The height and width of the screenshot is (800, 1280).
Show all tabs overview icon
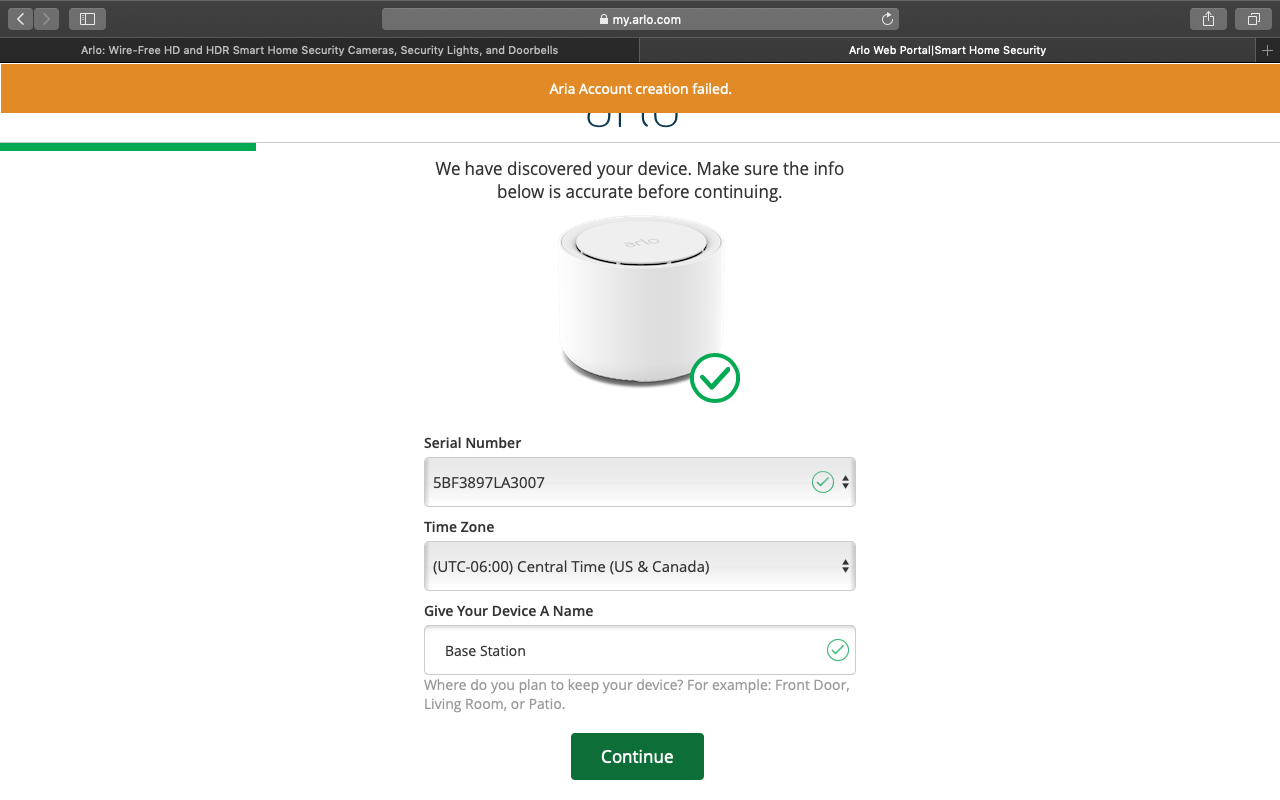point(1253,19)
